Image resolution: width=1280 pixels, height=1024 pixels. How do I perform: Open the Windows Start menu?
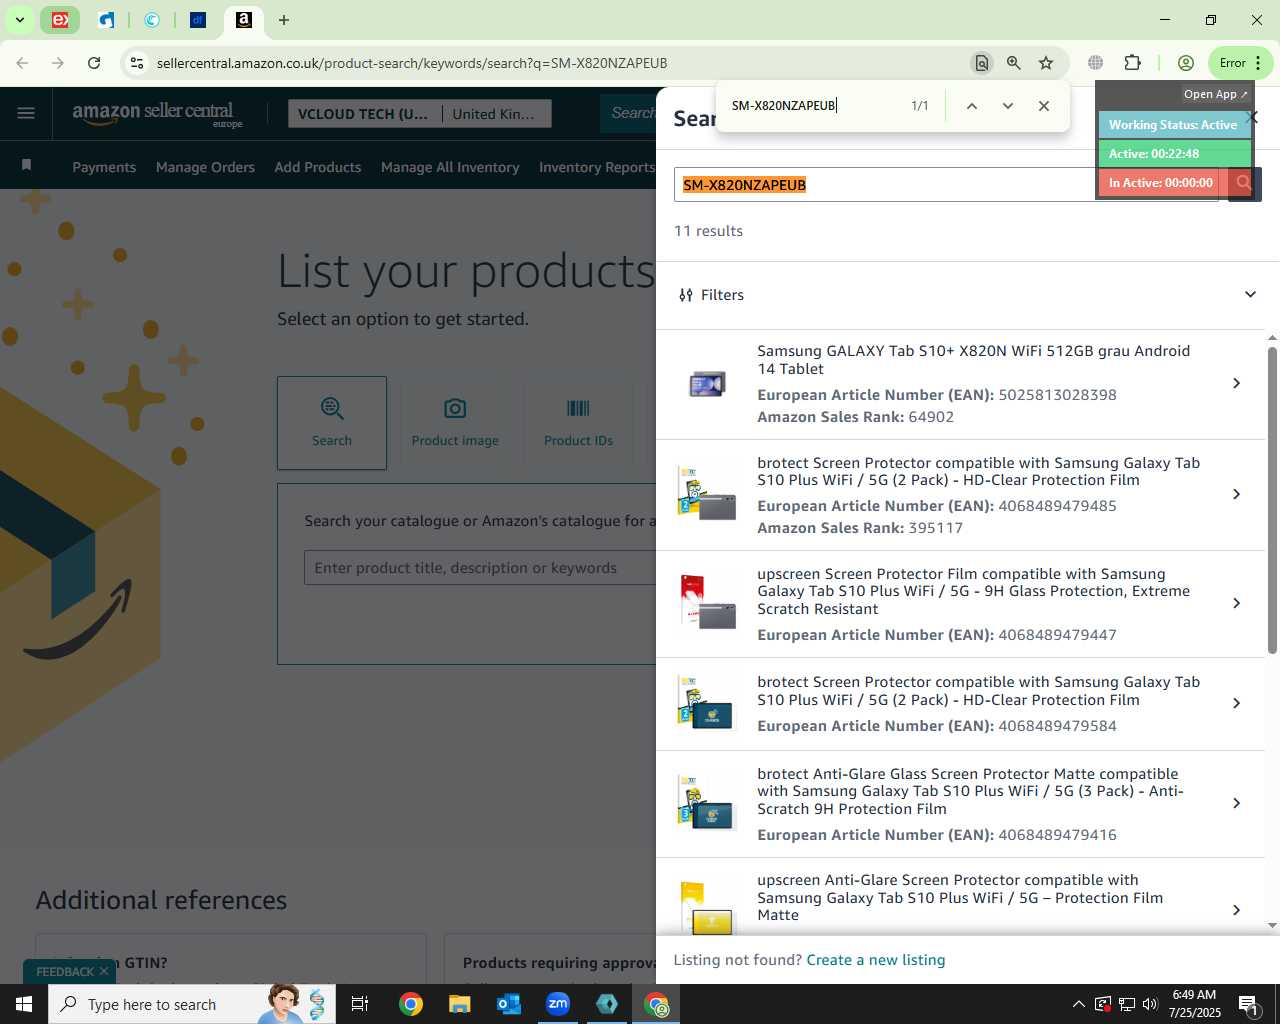pos(24,1004)
